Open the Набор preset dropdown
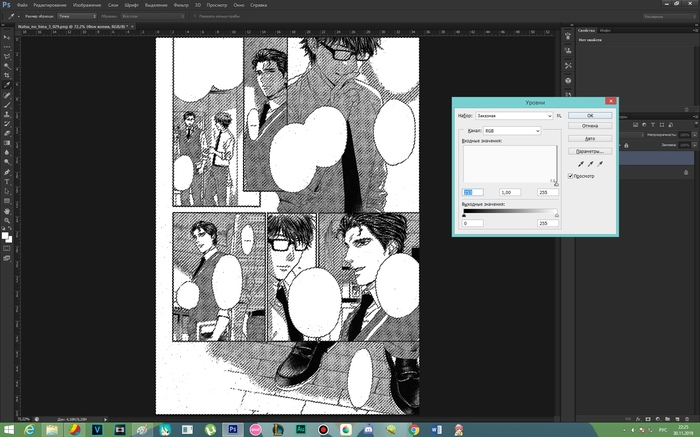The width and height of the screenshot is (700, 437). pyautogui.click(x=514, y=116)
